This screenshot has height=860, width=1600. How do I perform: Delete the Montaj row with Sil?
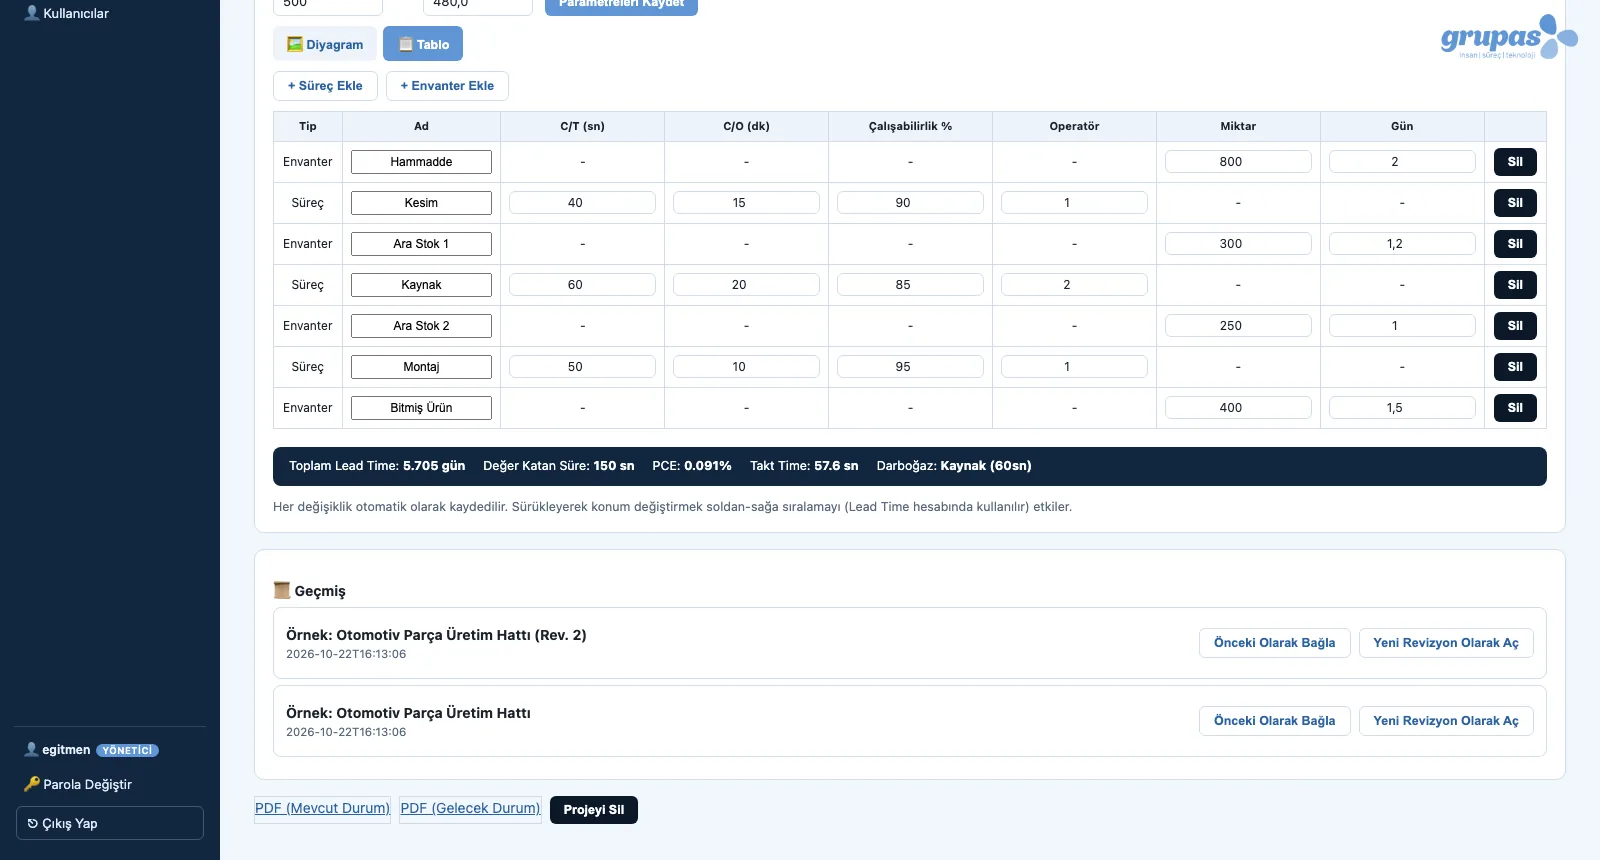[1515, 367]
